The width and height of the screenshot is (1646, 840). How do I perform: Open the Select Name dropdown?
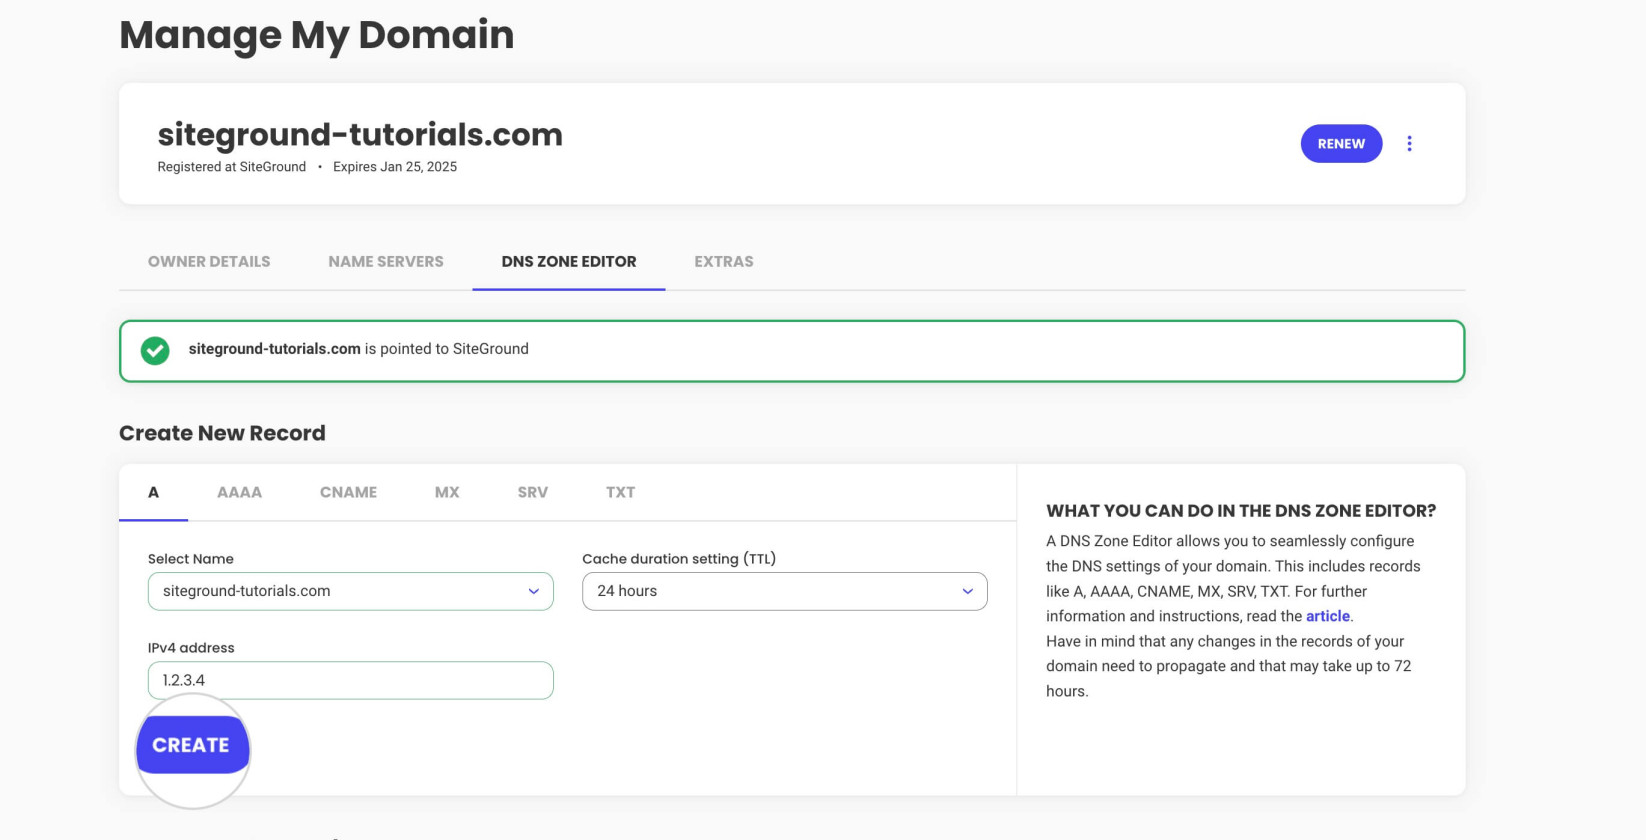350,591
